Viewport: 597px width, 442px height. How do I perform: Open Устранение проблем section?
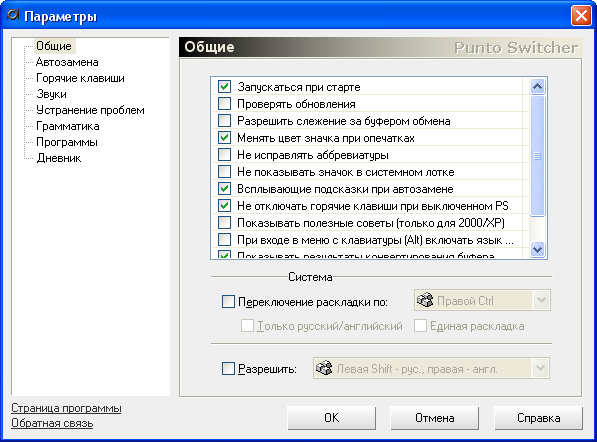[90, 110]
